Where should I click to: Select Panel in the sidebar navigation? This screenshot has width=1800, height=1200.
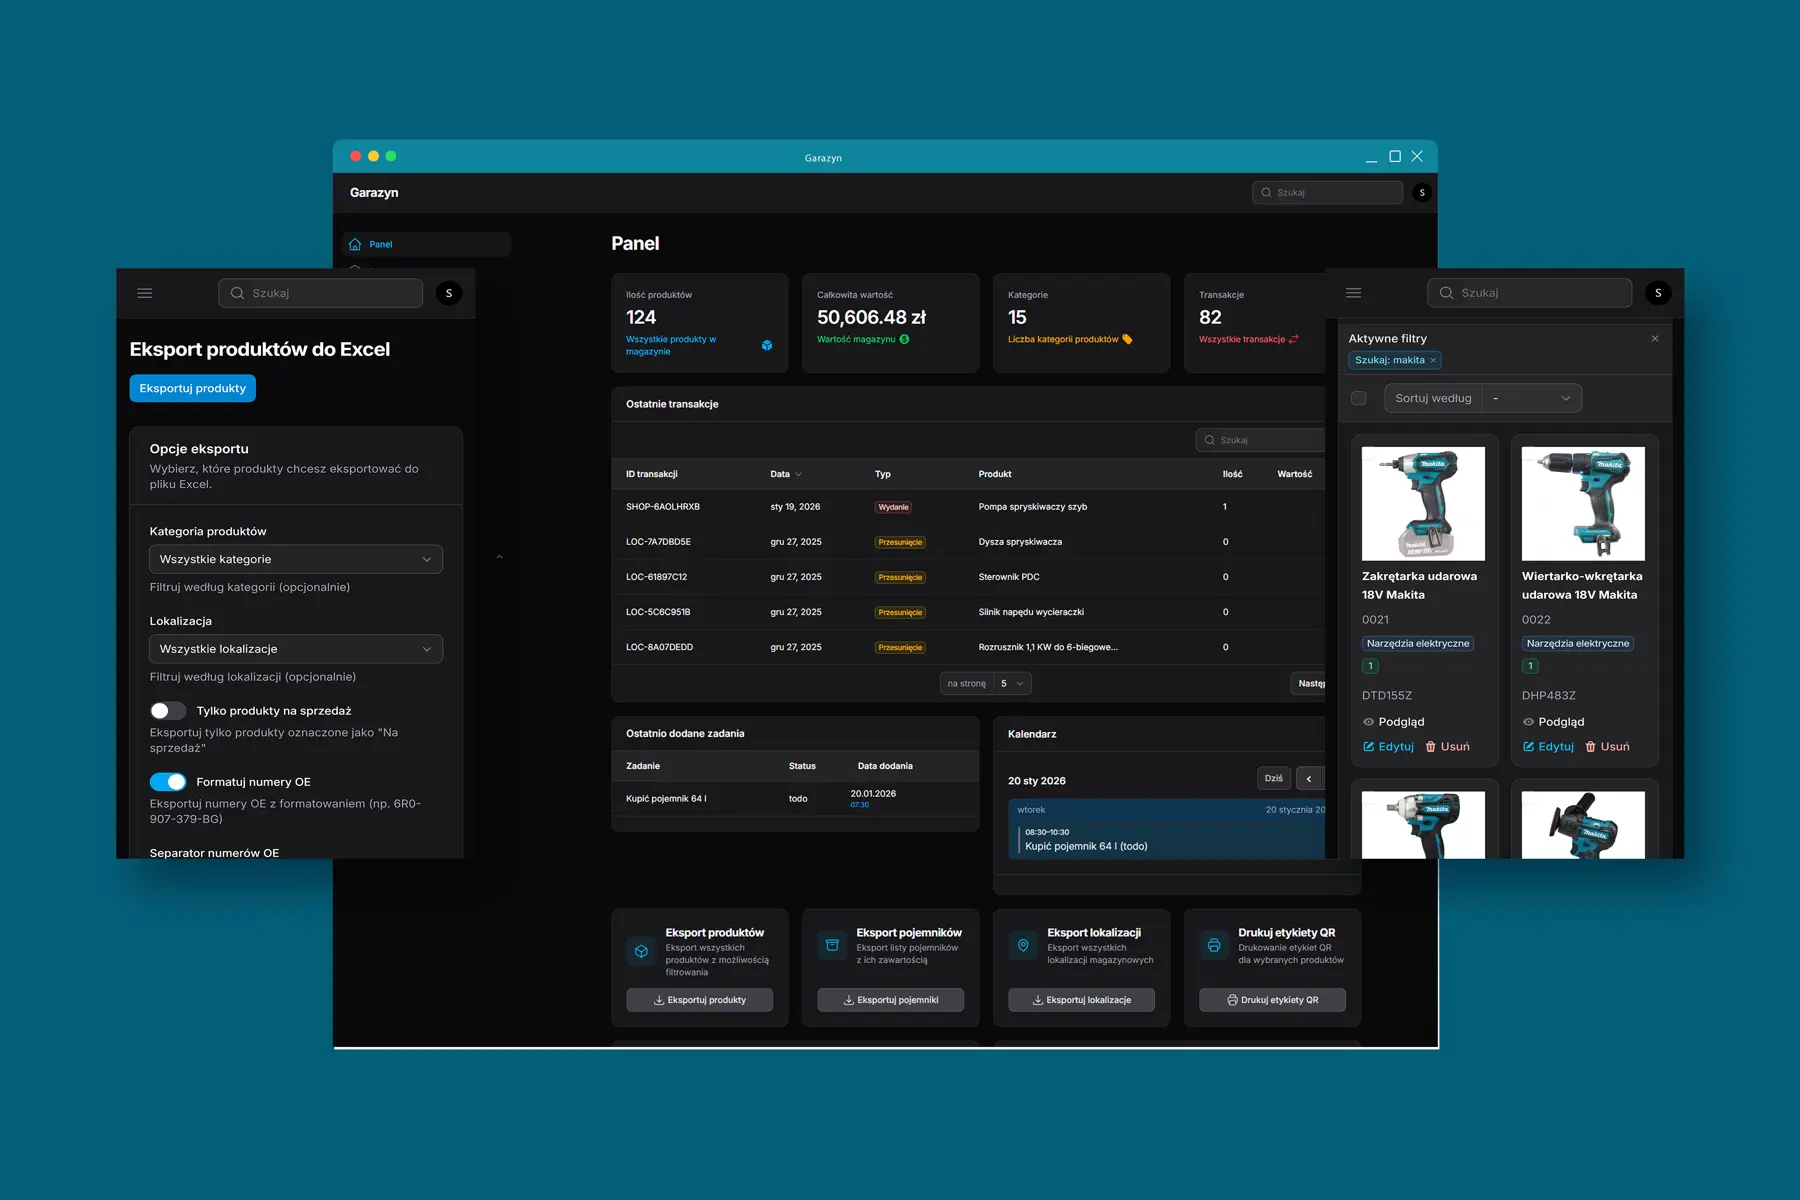point(381,243)
